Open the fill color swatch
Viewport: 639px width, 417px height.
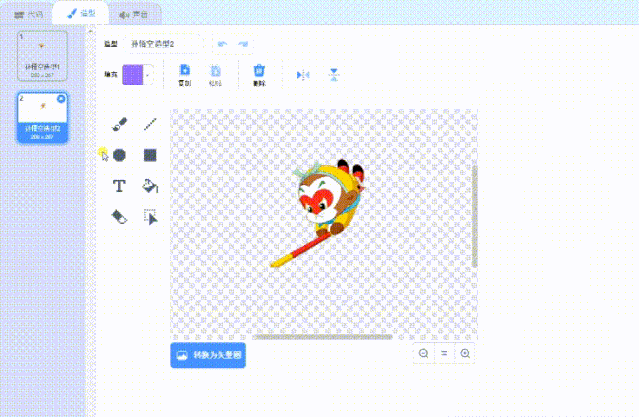pos(133,75)
